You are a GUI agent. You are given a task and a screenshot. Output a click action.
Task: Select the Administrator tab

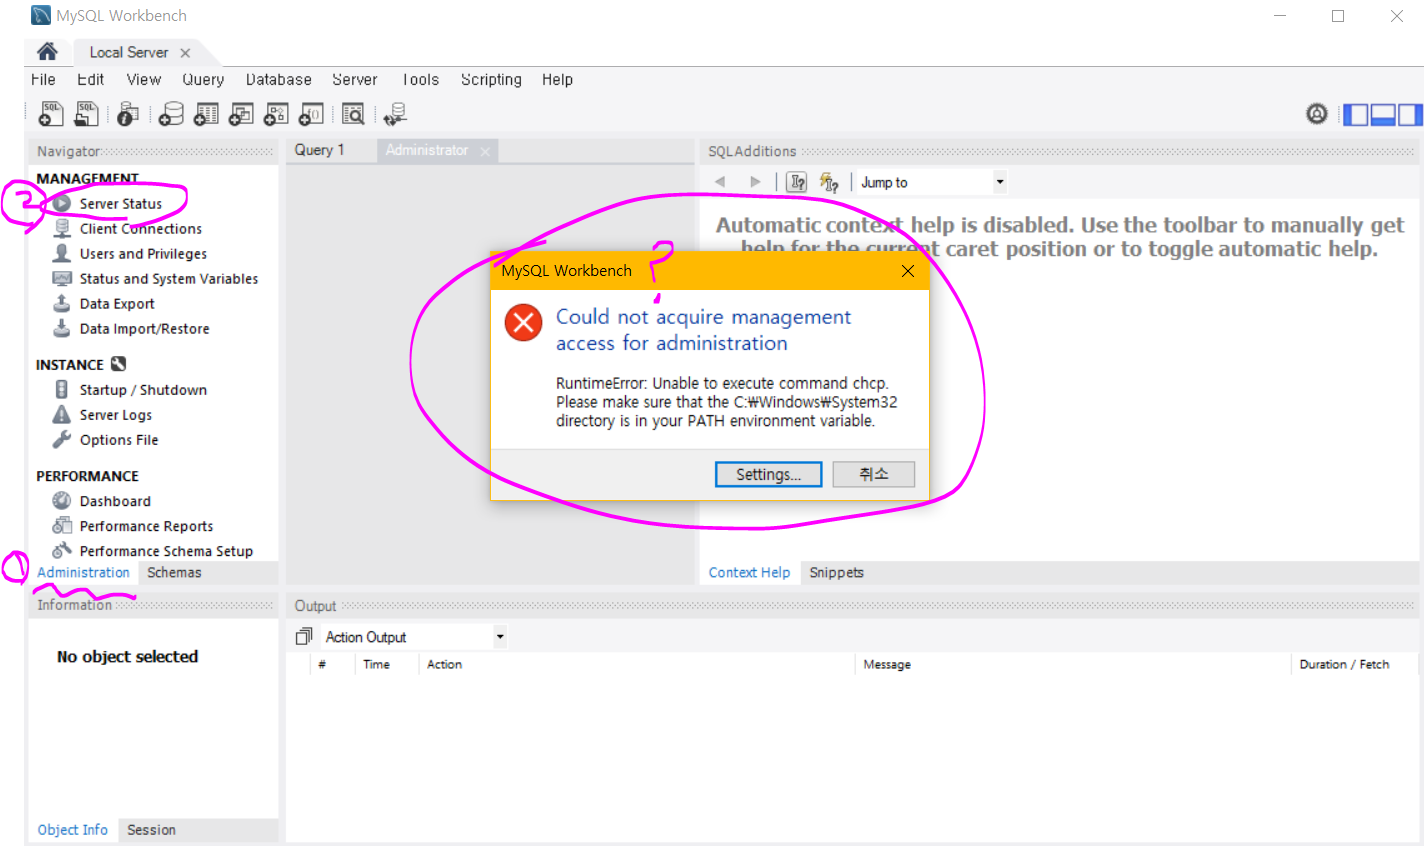click(427, 150)
